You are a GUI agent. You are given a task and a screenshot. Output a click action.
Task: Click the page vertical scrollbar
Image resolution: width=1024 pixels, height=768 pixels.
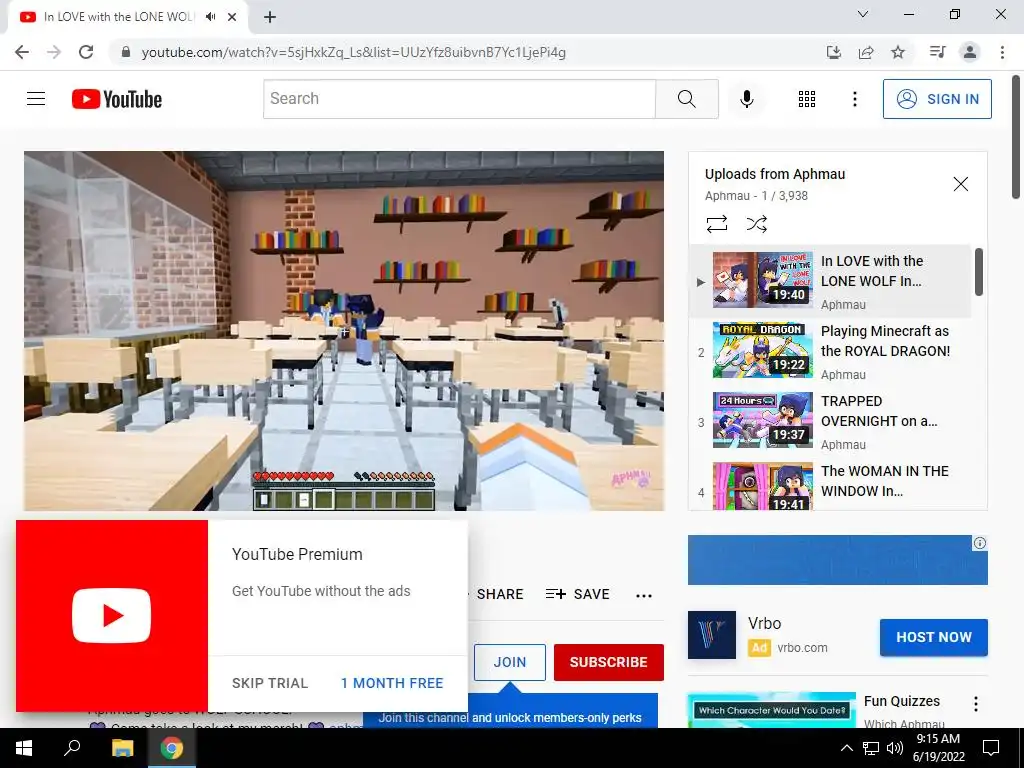click(x=1016, y=137)
